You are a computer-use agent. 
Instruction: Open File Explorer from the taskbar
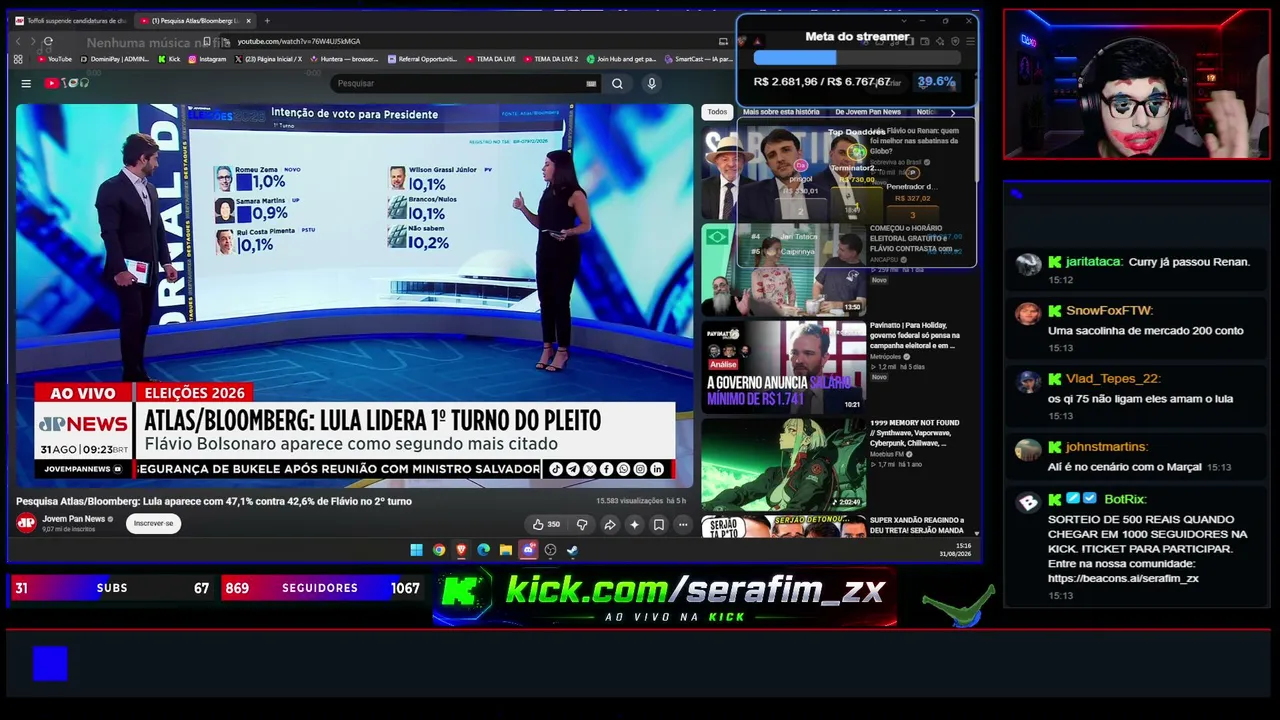[x=506, y=550]
